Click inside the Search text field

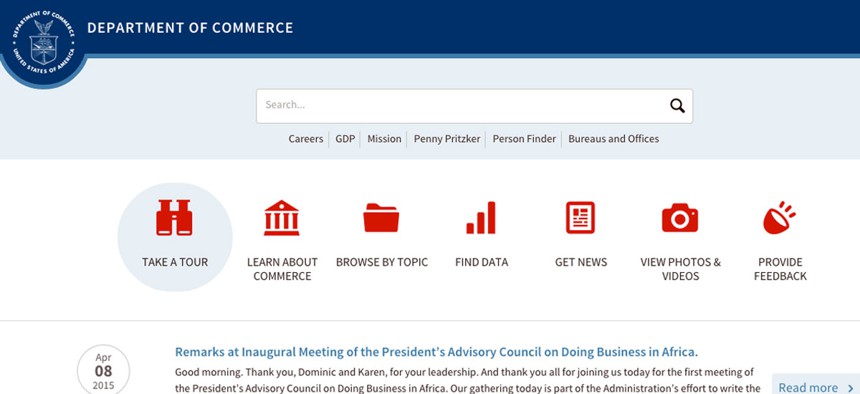point(461,106)
